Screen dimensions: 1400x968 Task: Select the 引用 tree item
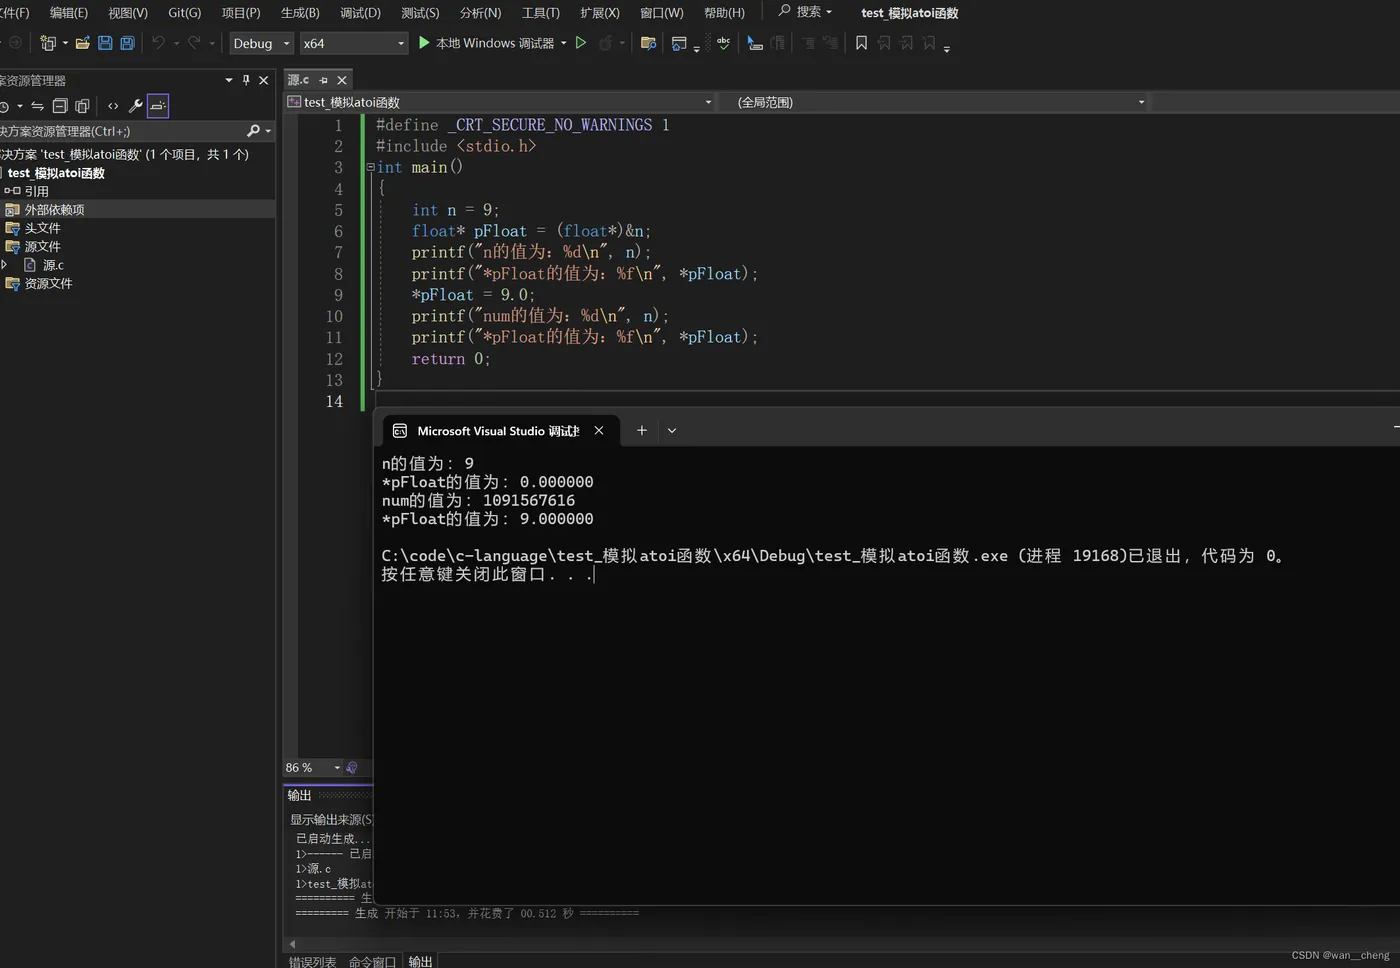coord(37,191)
